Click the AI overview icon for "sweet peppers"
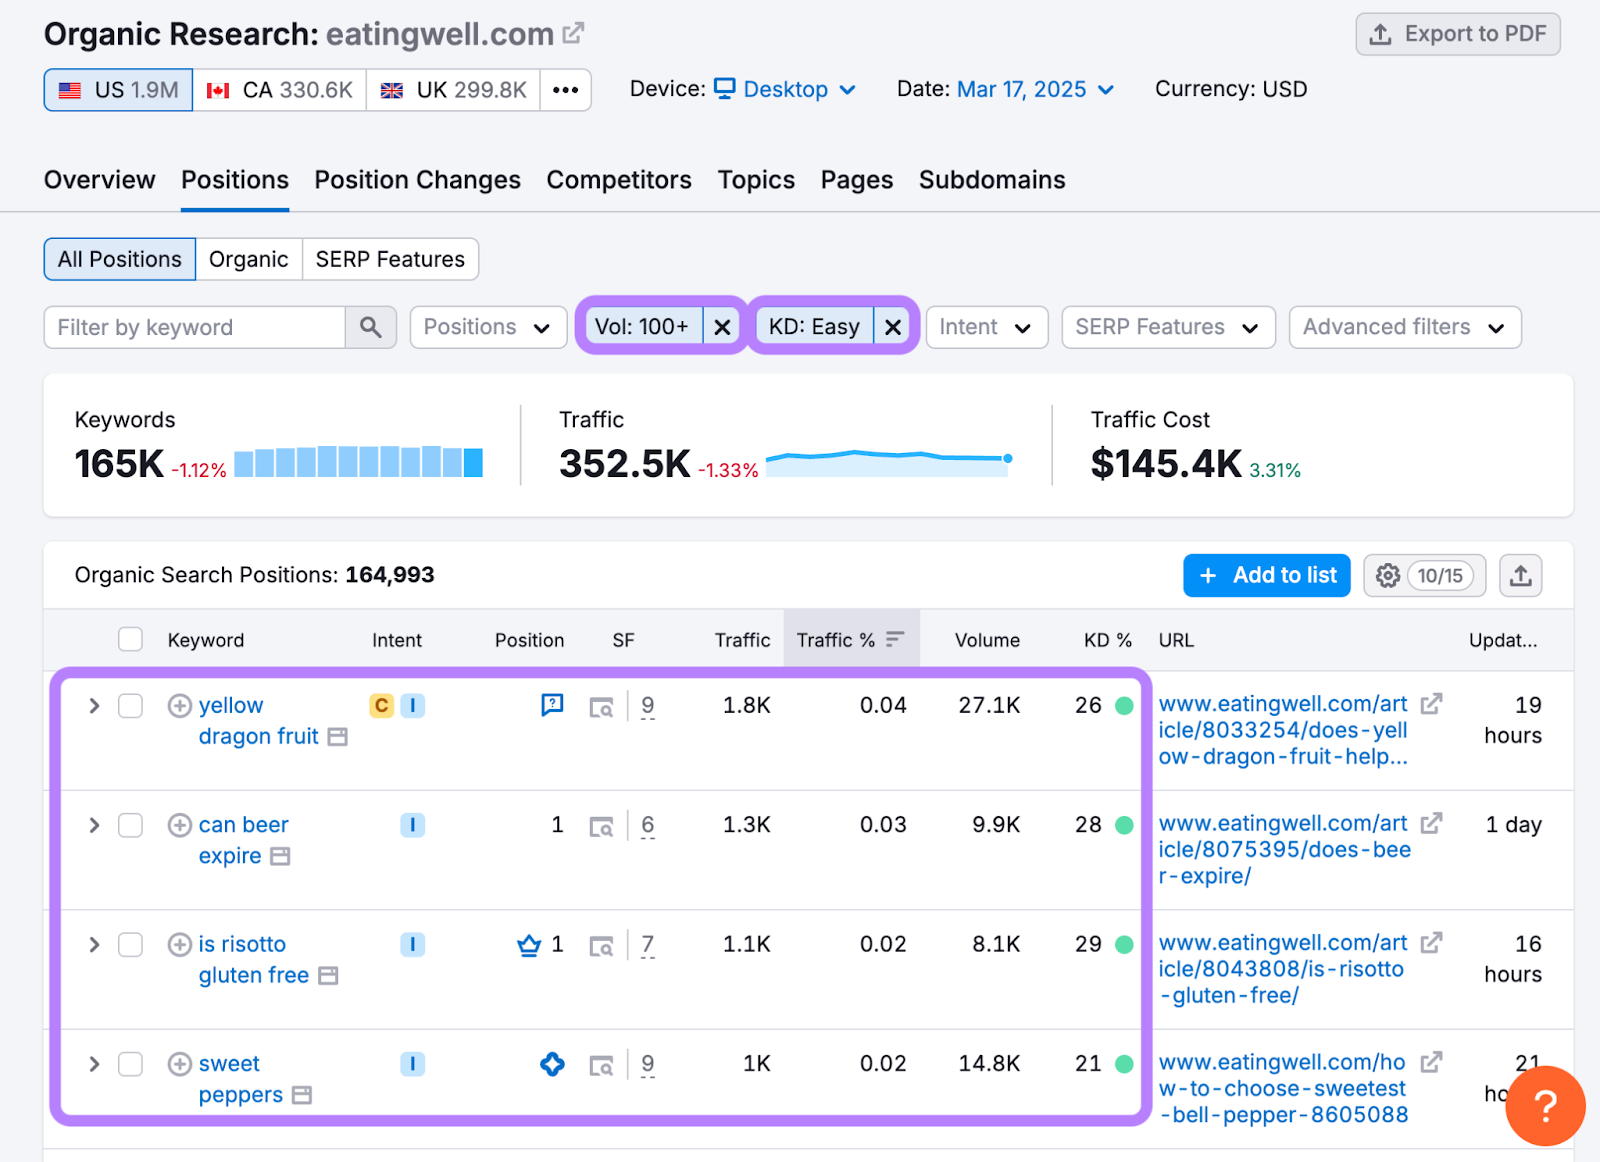 pos(551,1064)
